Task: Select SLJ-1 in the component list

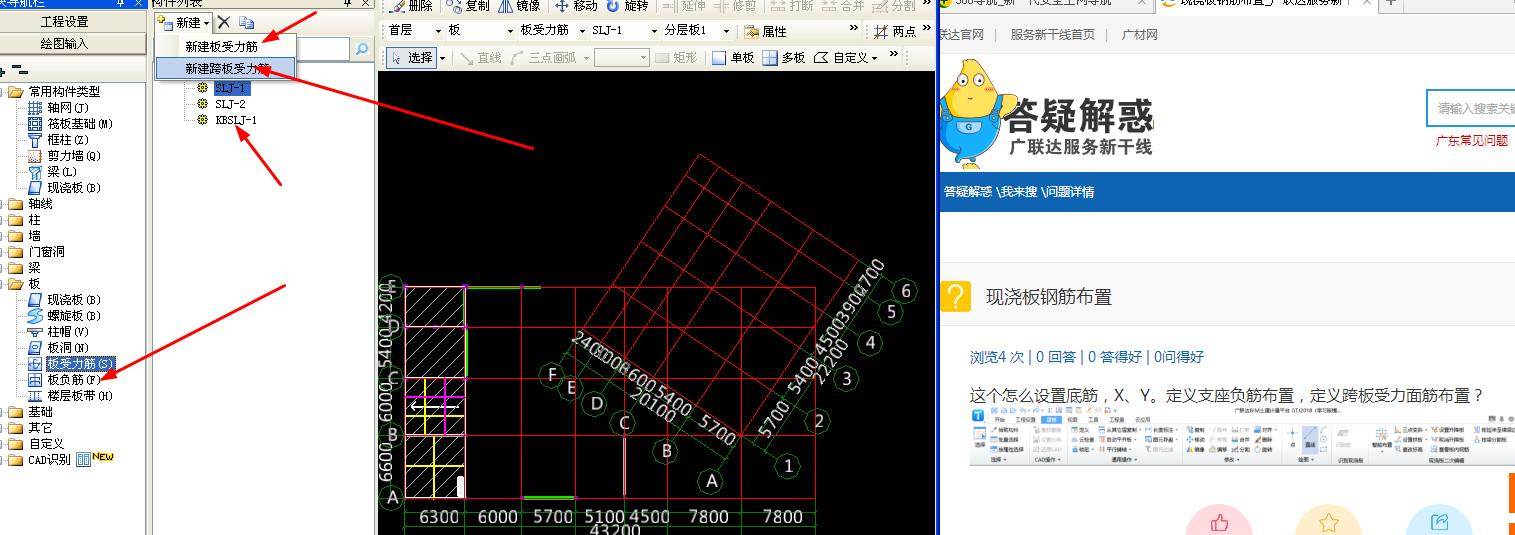Action: point(231,88)
